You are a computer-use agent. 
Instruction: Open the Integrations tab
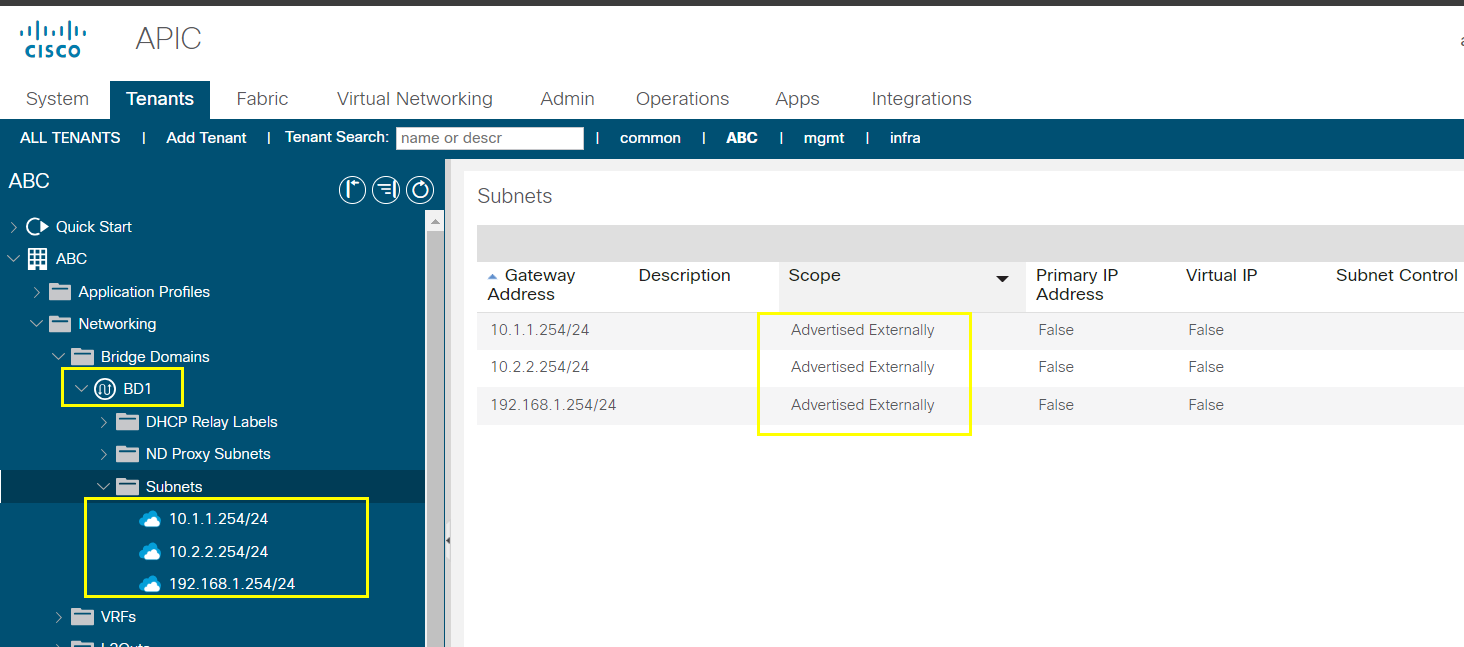921,99
